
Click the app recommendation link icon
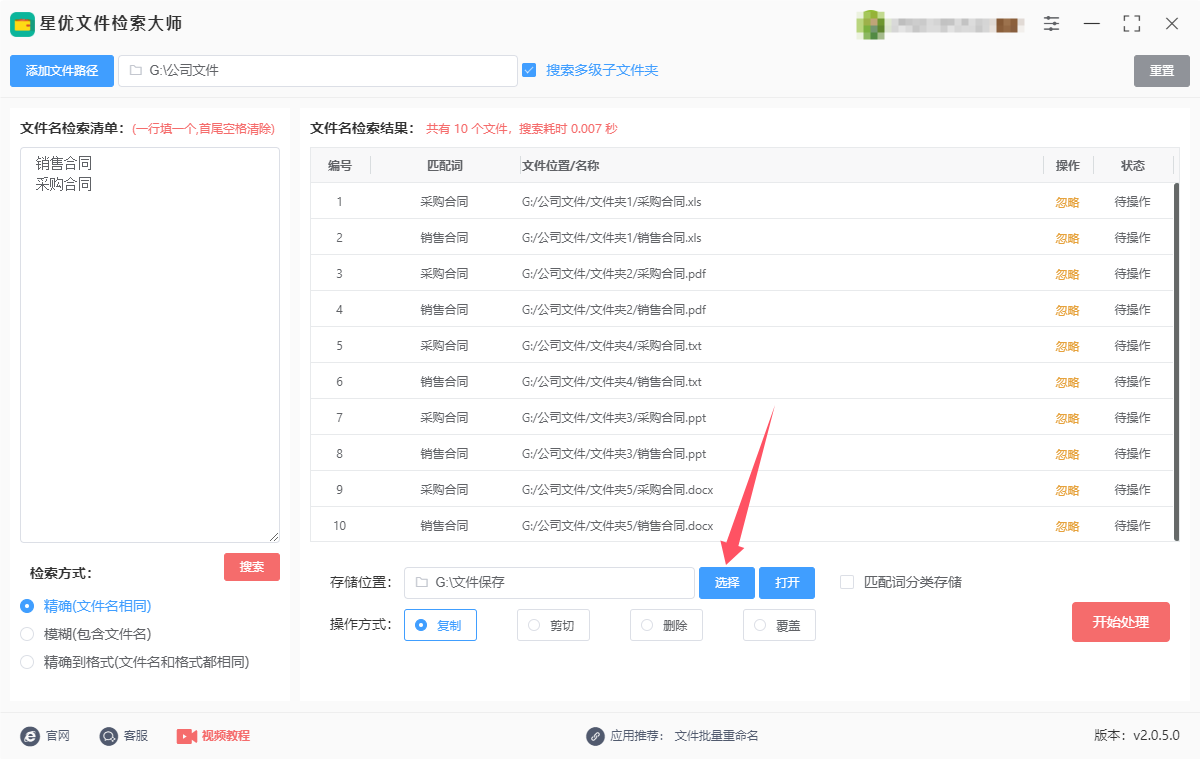click(596, 736)
